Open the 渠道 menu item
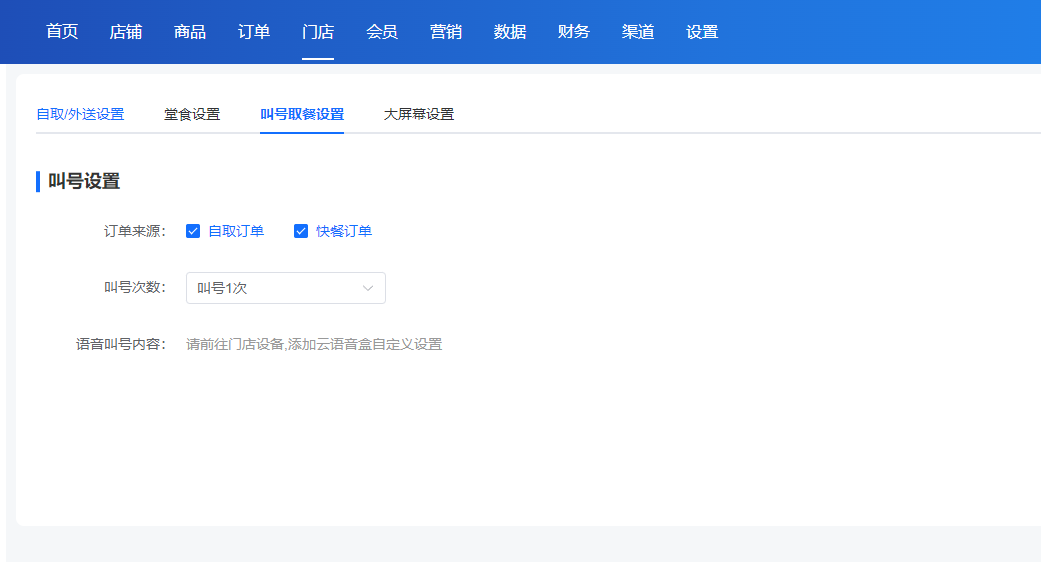1041x562 pixels. click(638, 32)
